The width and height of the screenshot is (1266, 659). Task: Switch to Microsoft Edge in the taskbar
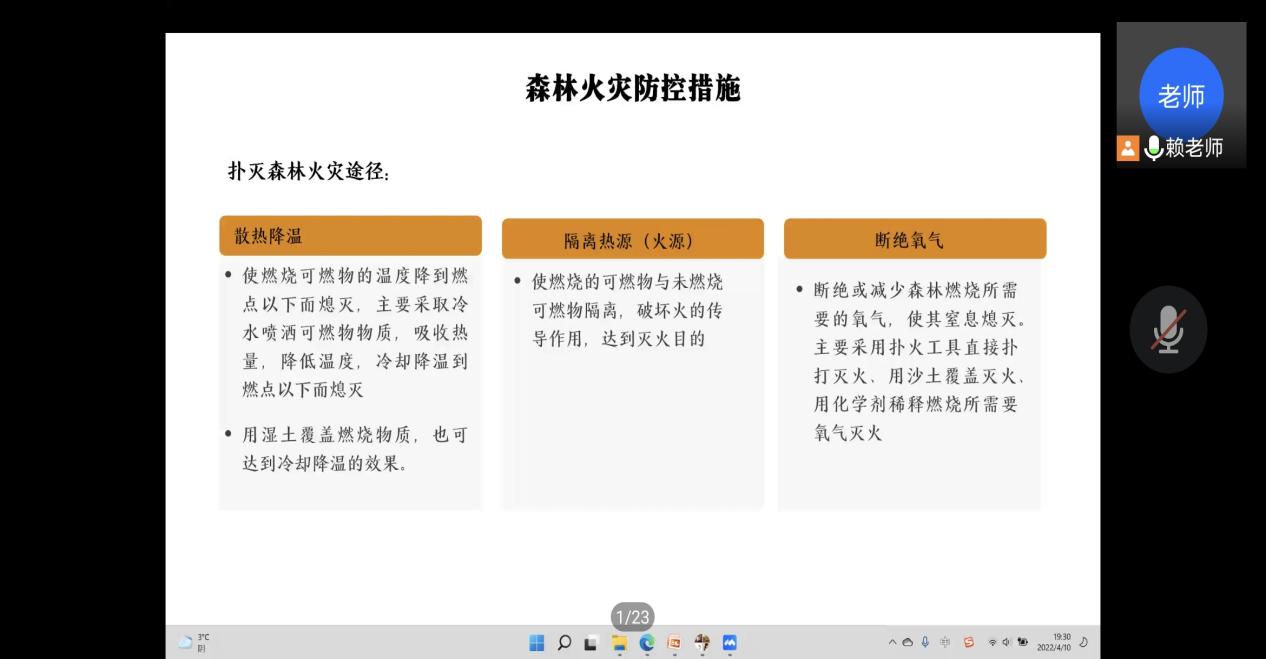pyautogui.click(x=646, y=643)
